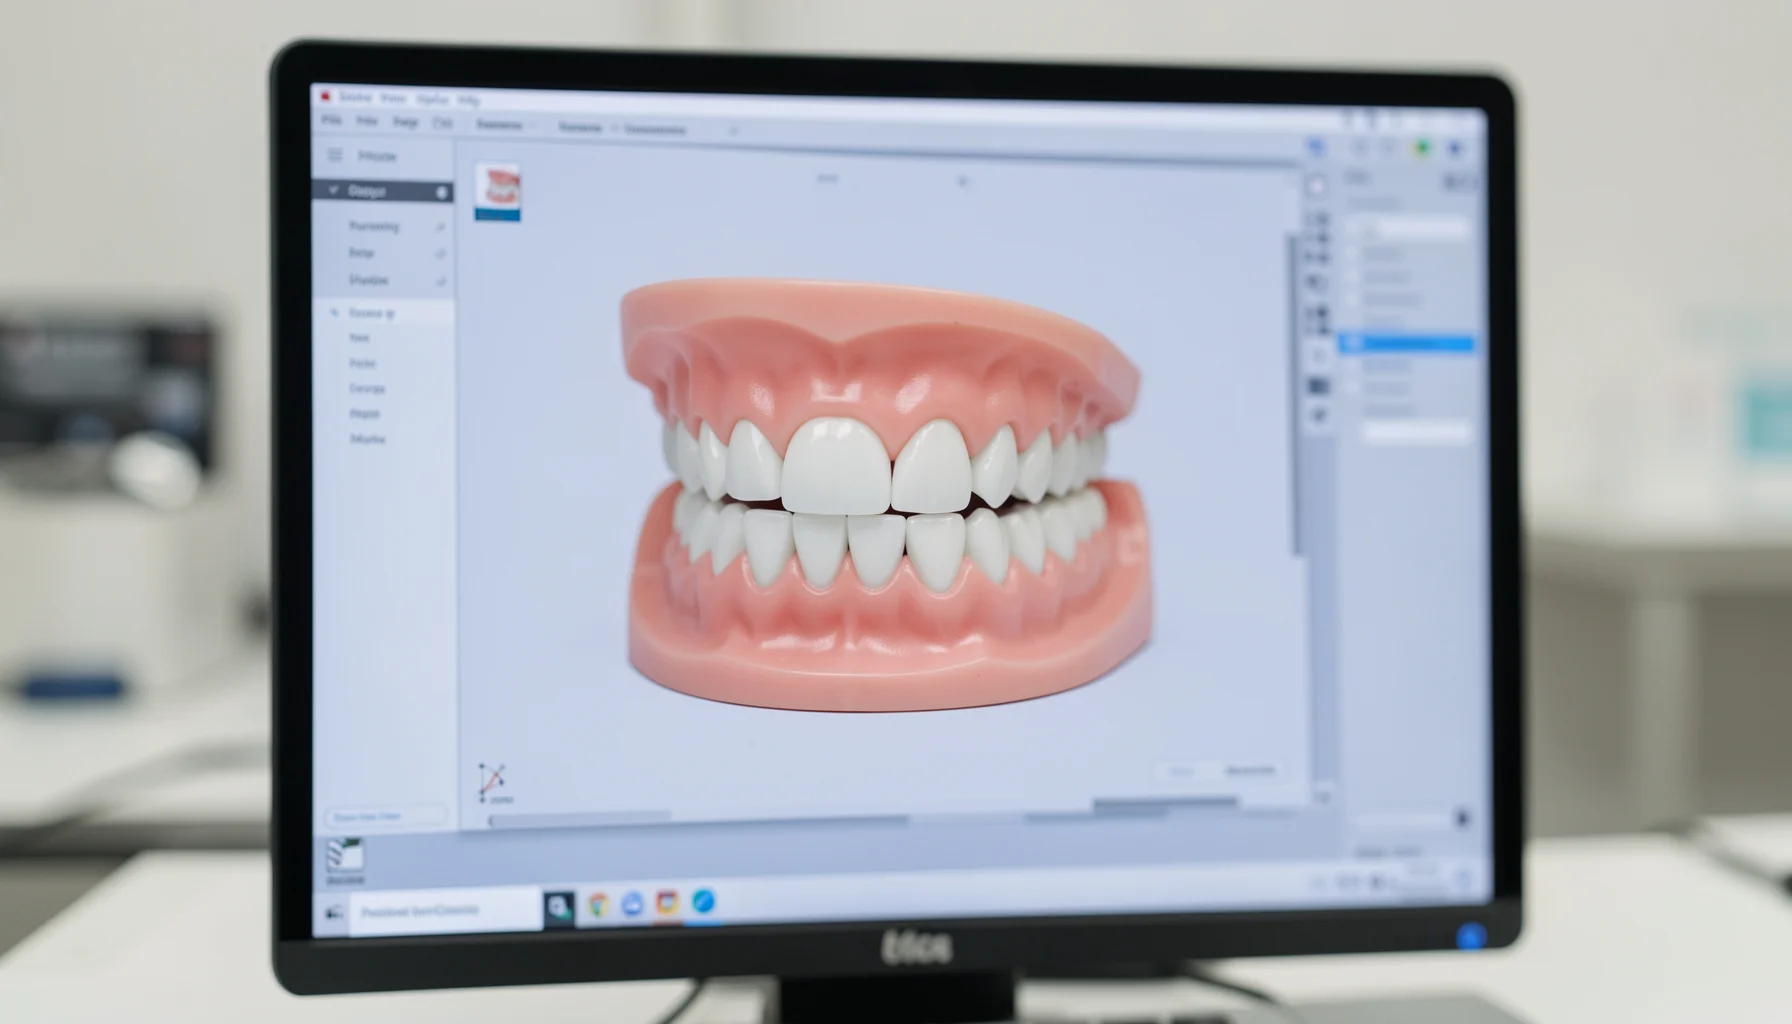Click the round icon on the highlighted sidebar header
This screenshot has height=1024, width=1792.
[x=441, y=192]
